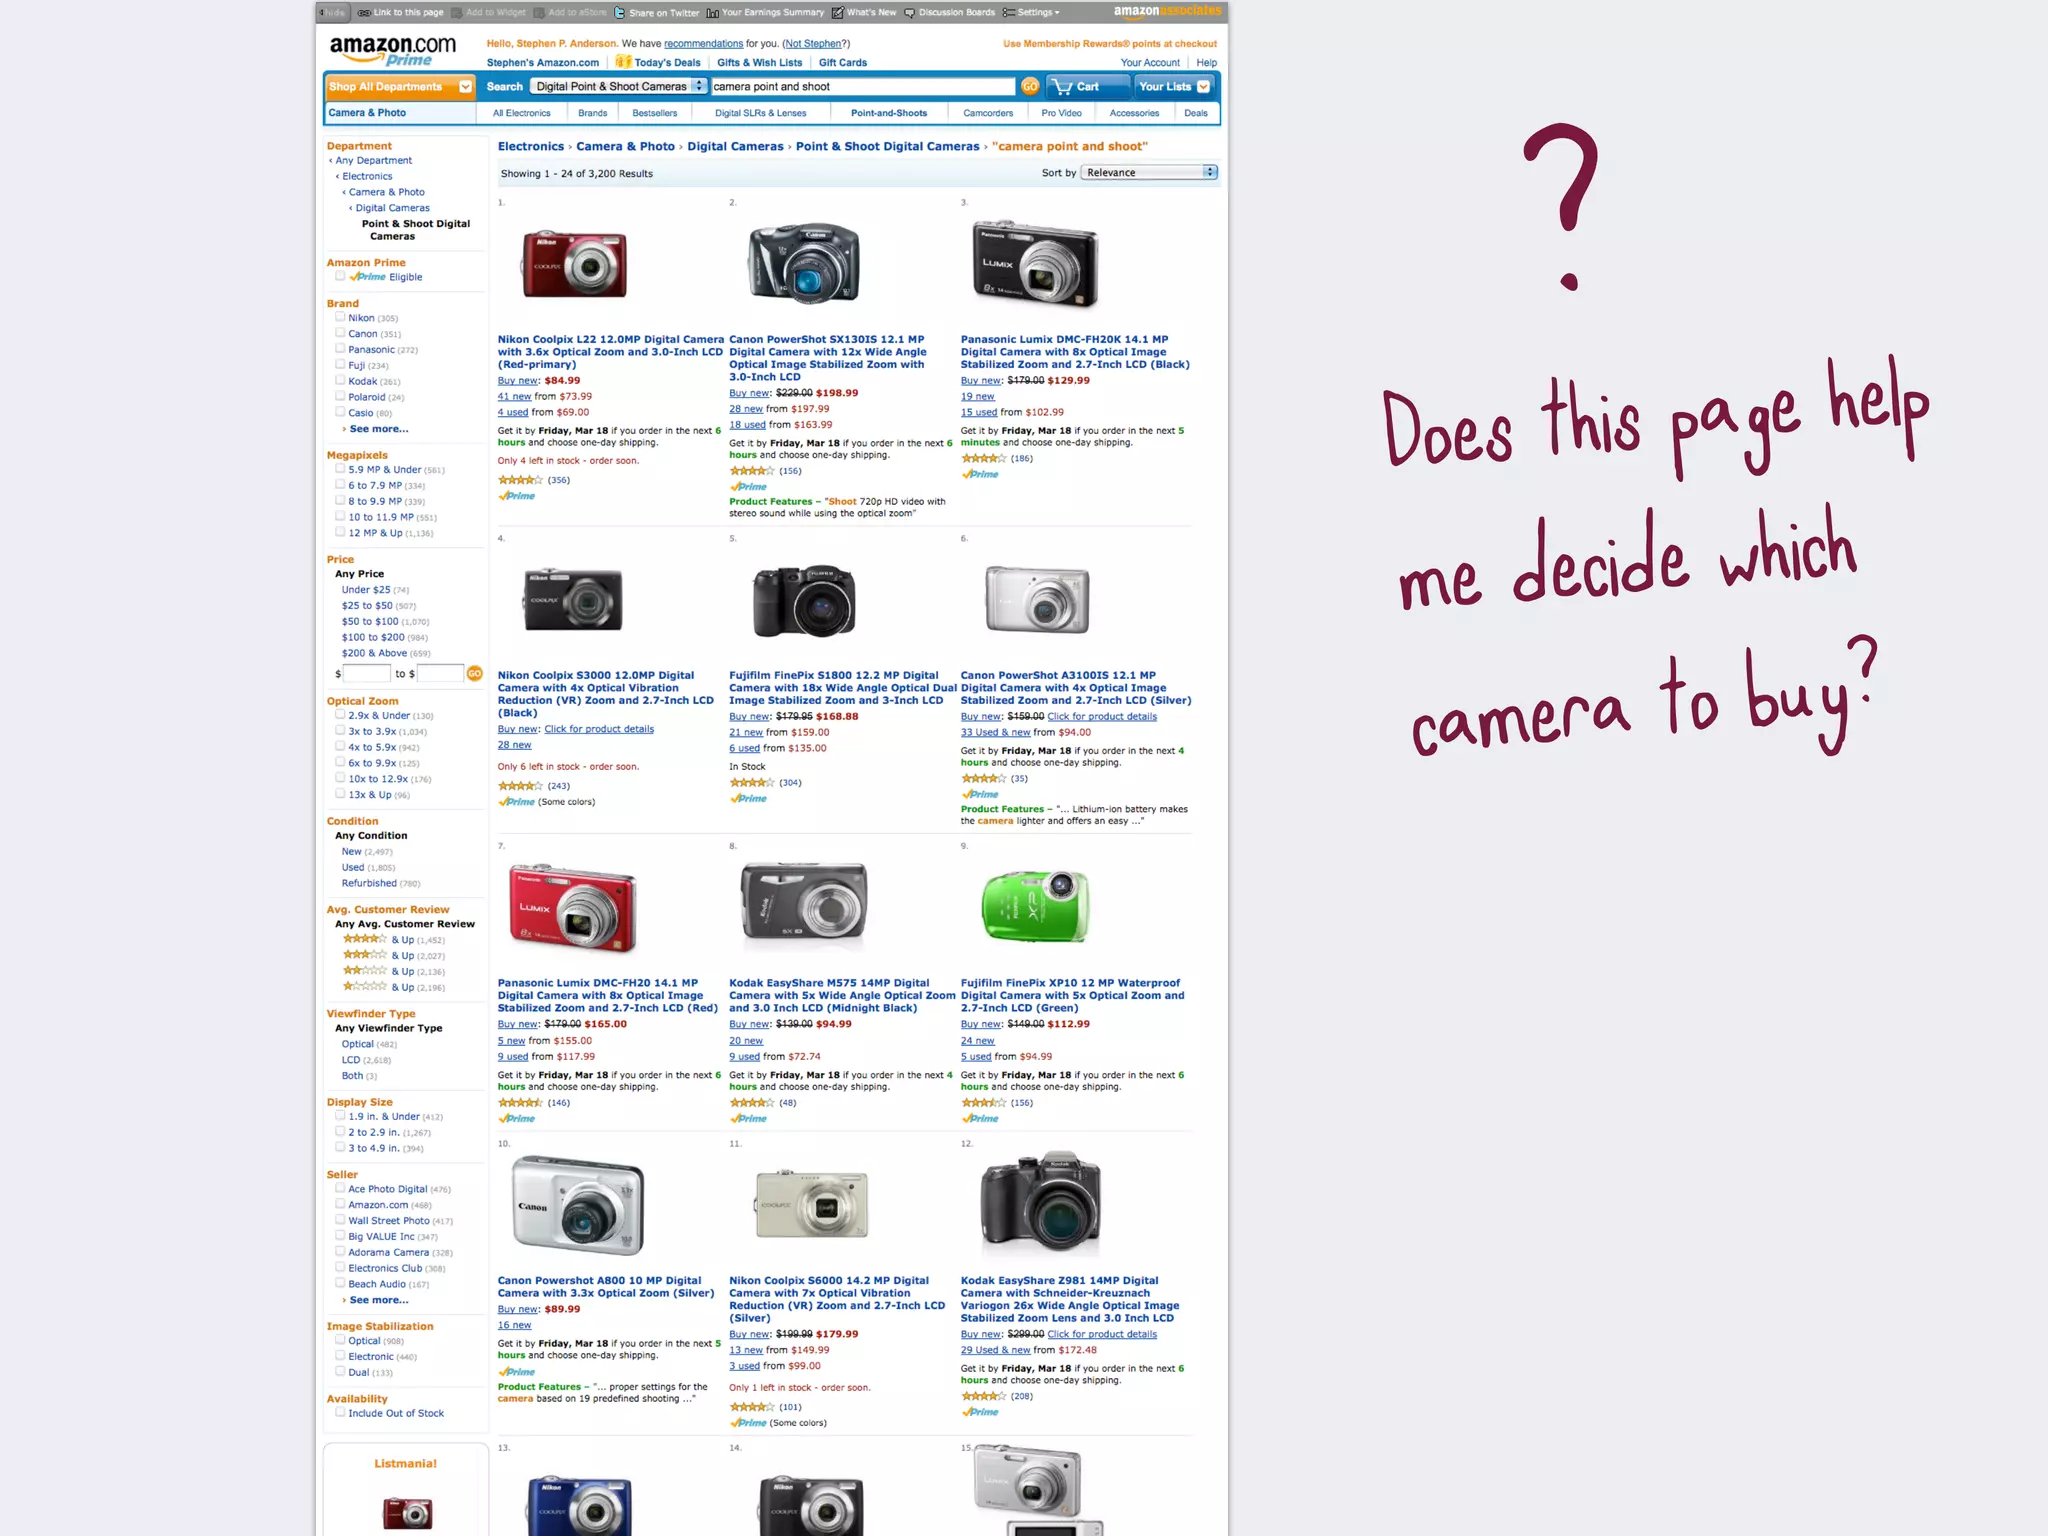The width and height of the screenshot is (2048, 1536).
Task: Click the recommendations link
Action: coord(703,44)
